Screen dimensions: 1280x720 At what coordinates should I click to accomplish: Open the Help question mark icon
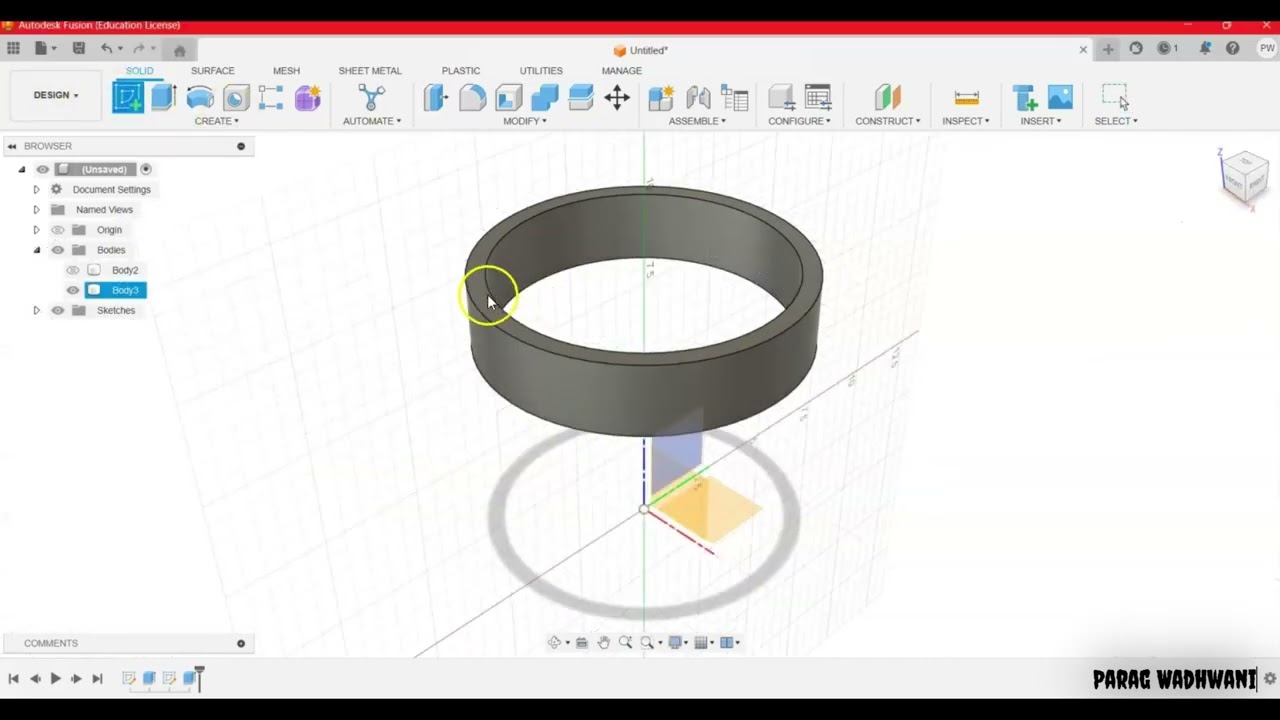tap(1233, 48)
